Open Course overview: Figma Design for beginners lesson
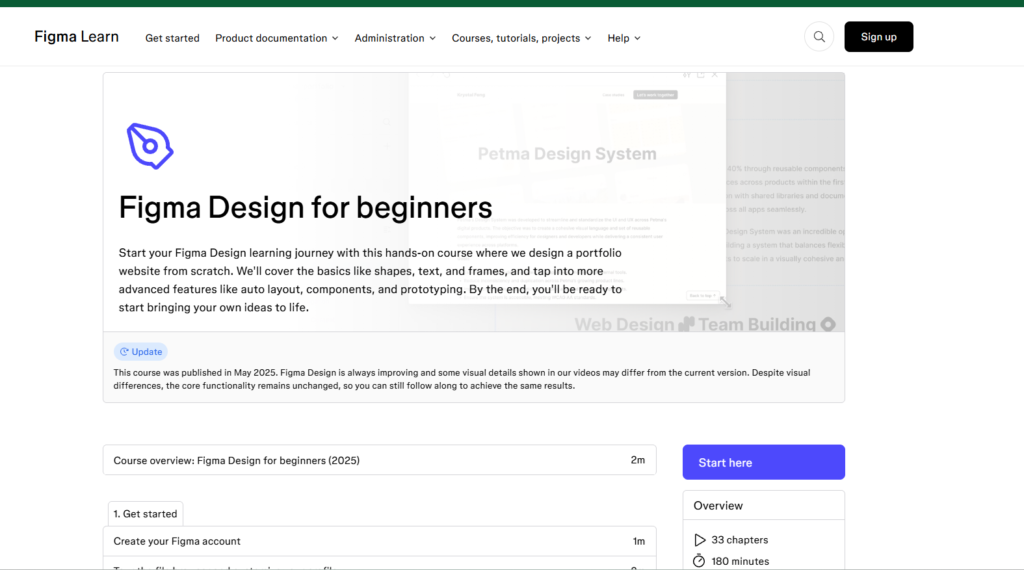Screen dimensions: 1024x570 (x=379, y=460)
